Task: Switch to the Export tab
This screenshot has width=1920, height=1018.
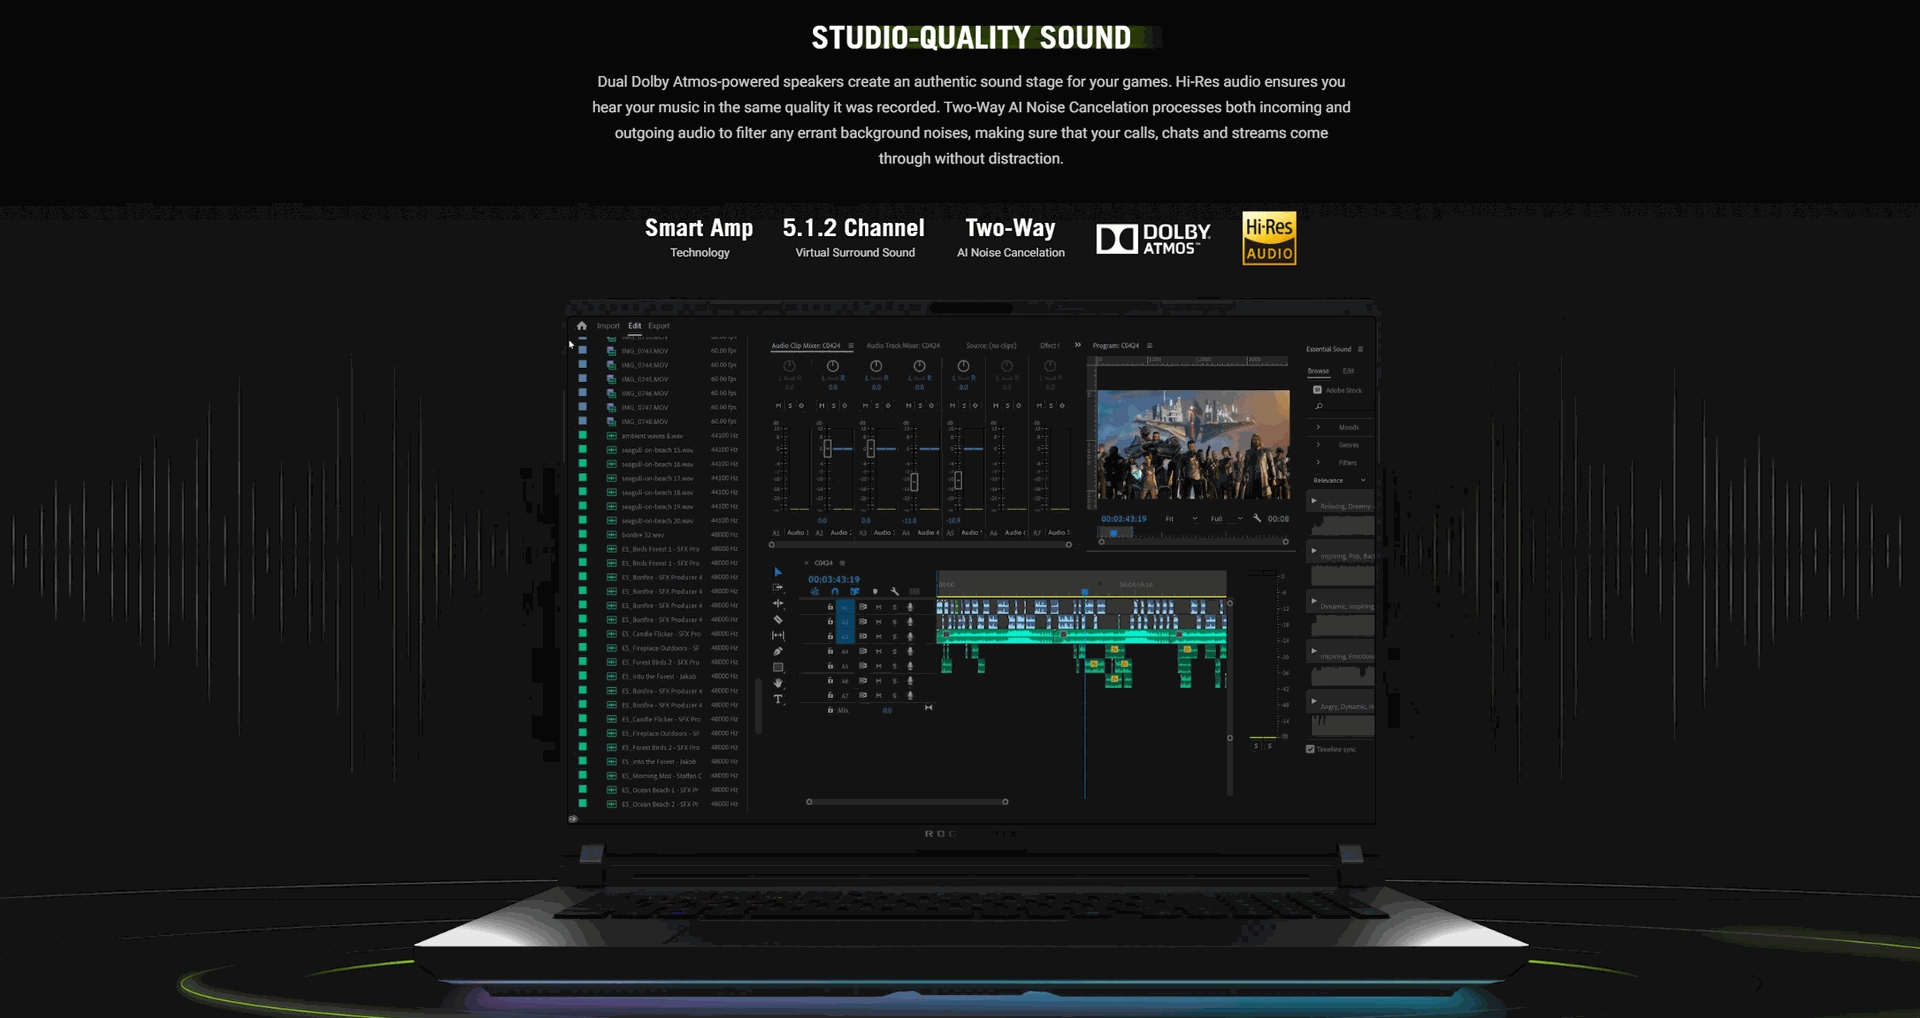Action: (659, 326)
